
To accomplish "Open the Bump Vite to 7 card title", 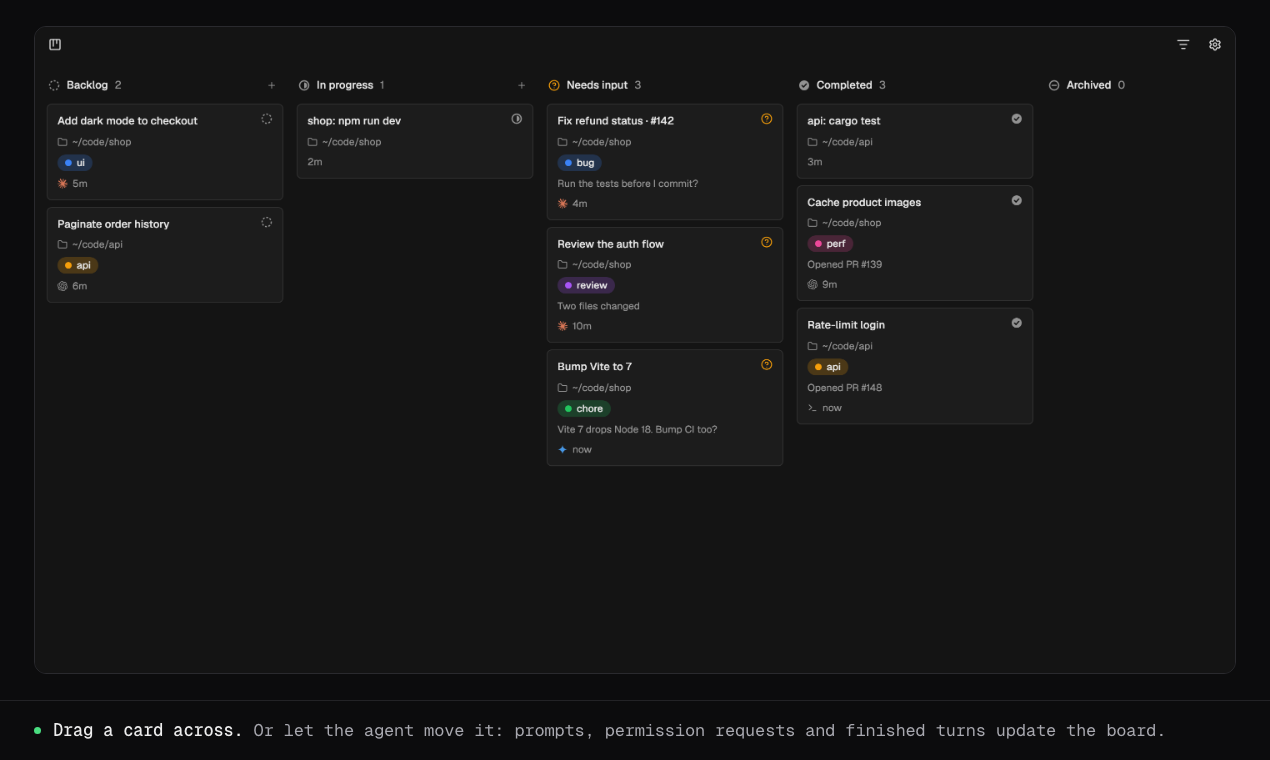I will coord(595,367).
